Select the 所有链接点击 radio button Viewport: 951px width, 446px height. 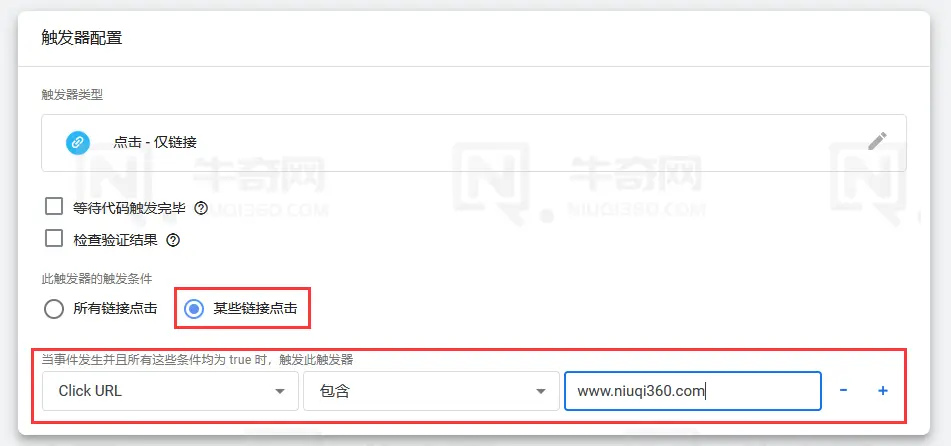pos(54,309)
